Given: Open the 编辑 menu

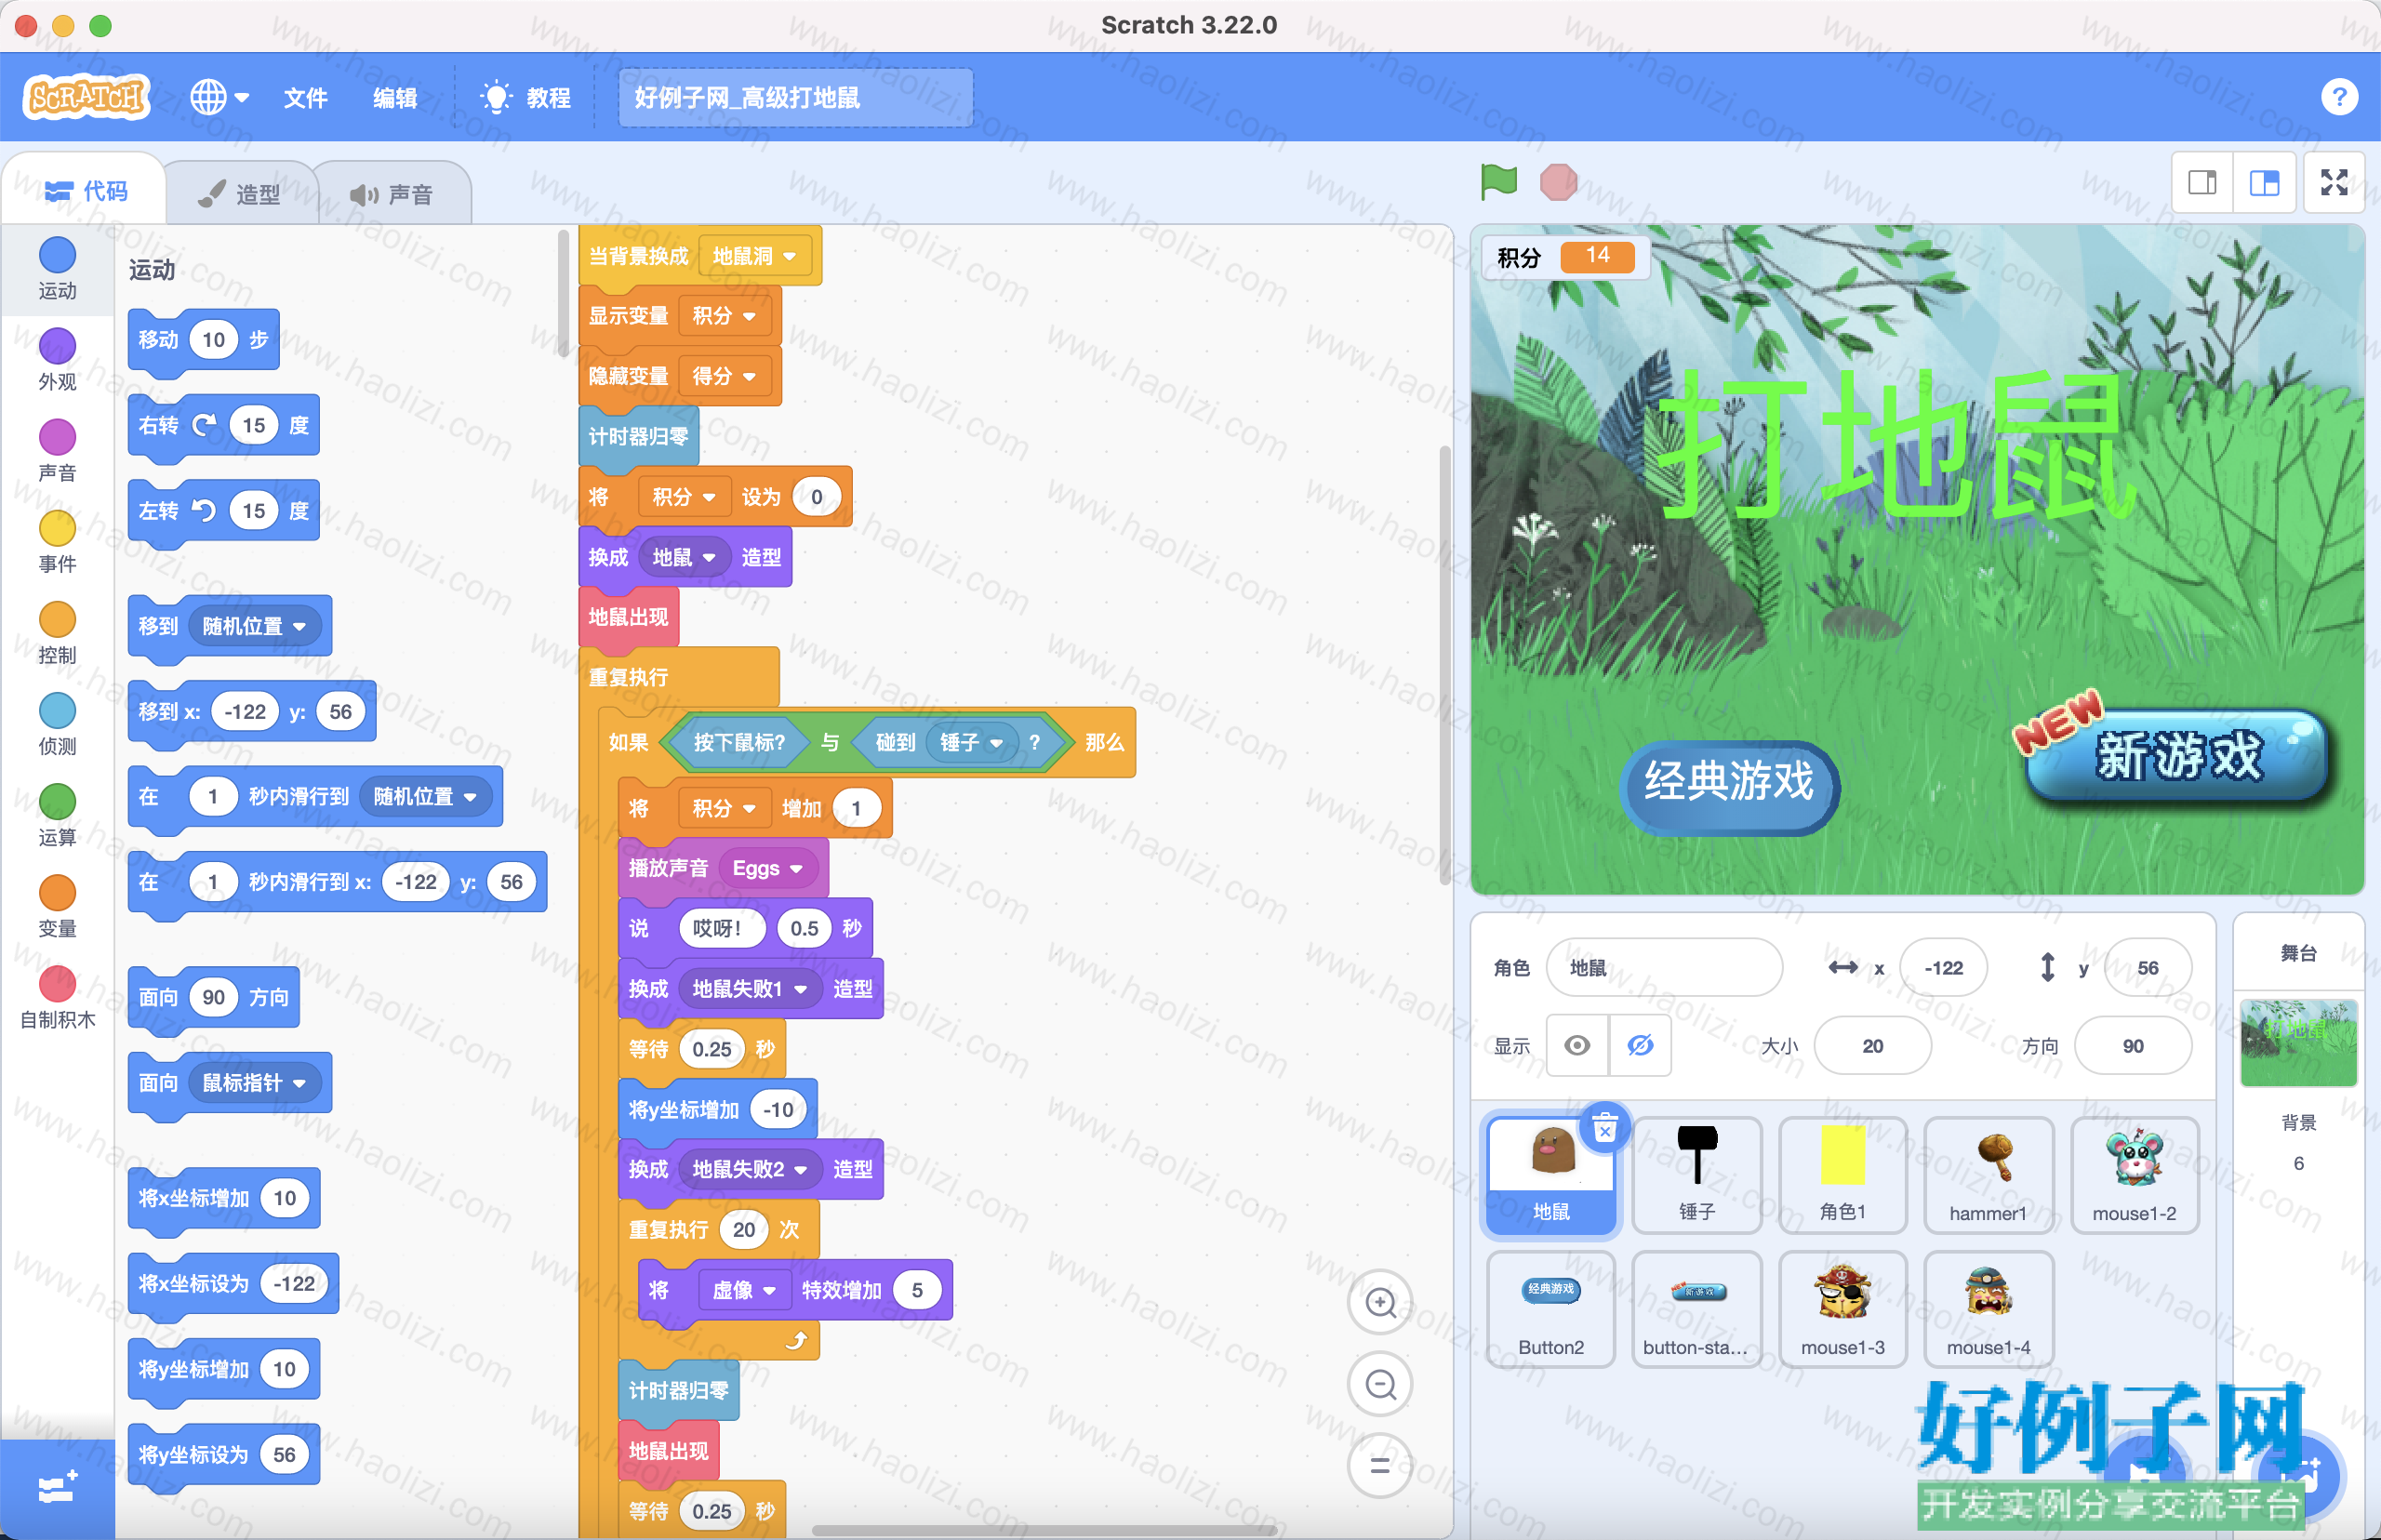Looking at the screenshot, I should click(x=395, y=98).
